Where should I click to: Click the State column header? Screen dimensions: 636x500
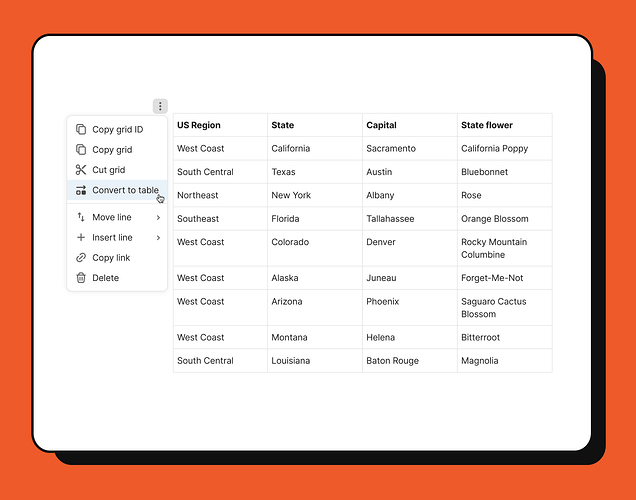click(x=315, y=125)
